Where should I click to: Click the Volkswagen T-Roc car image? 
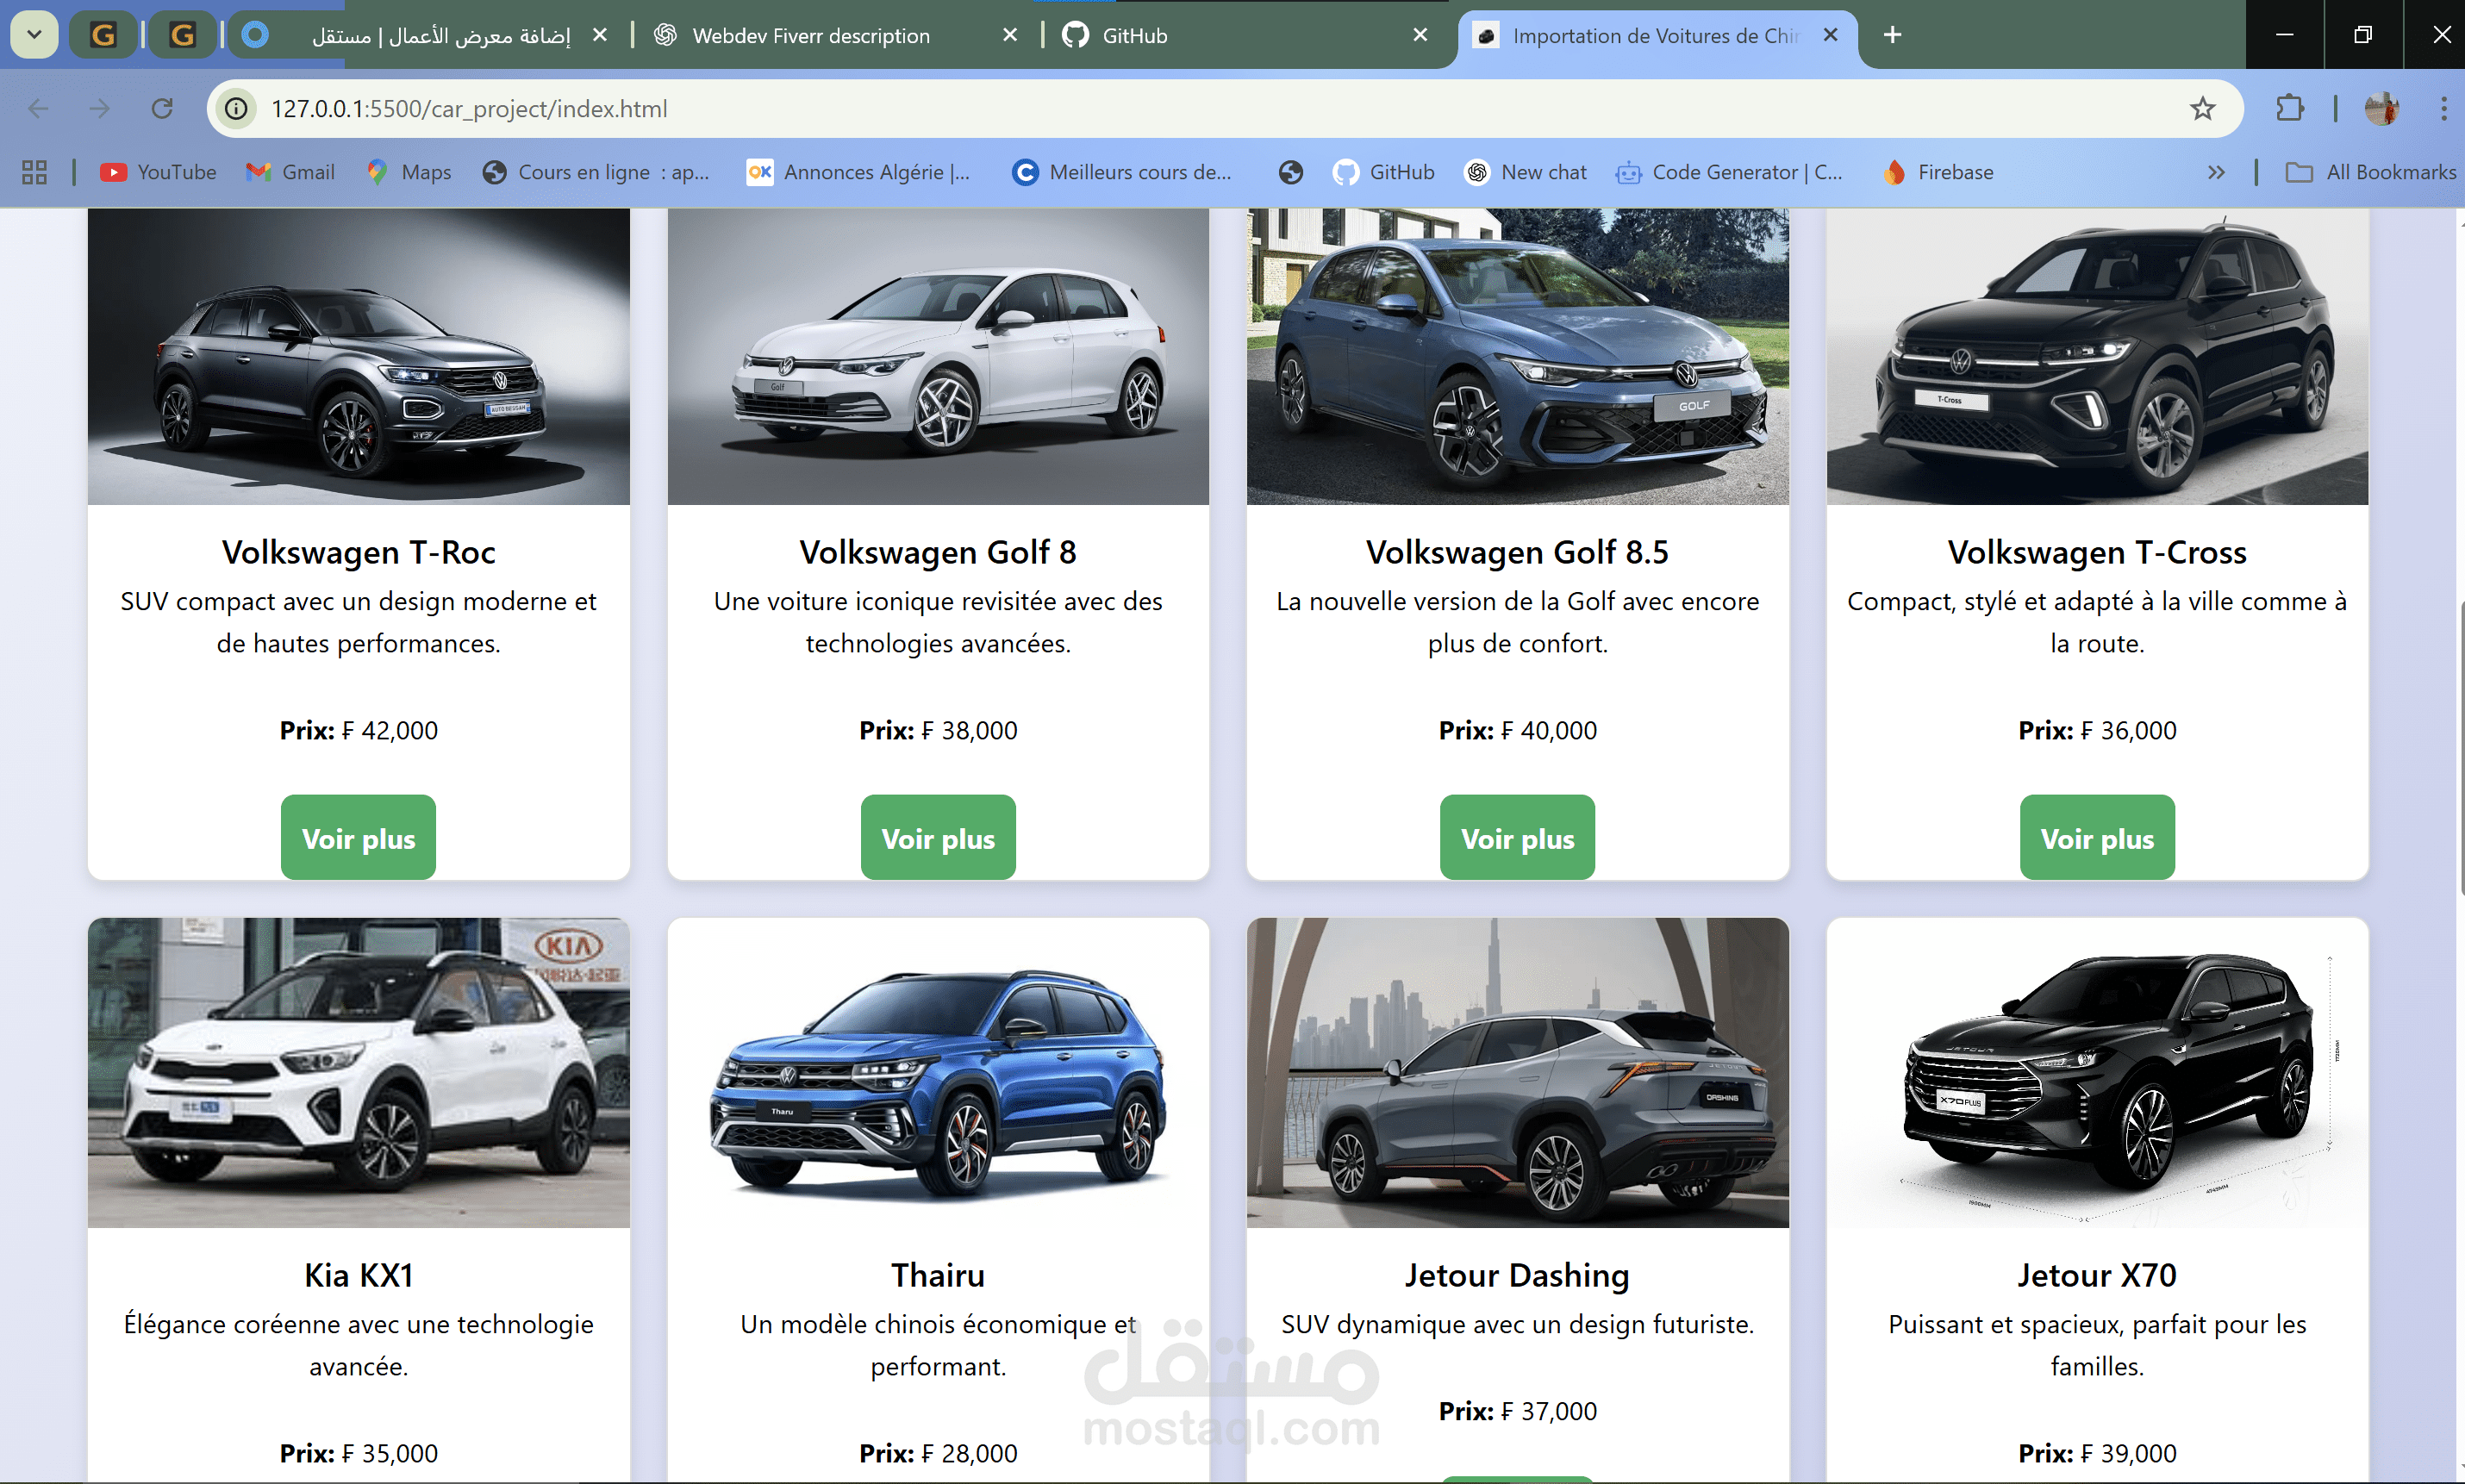click(358, 357)
